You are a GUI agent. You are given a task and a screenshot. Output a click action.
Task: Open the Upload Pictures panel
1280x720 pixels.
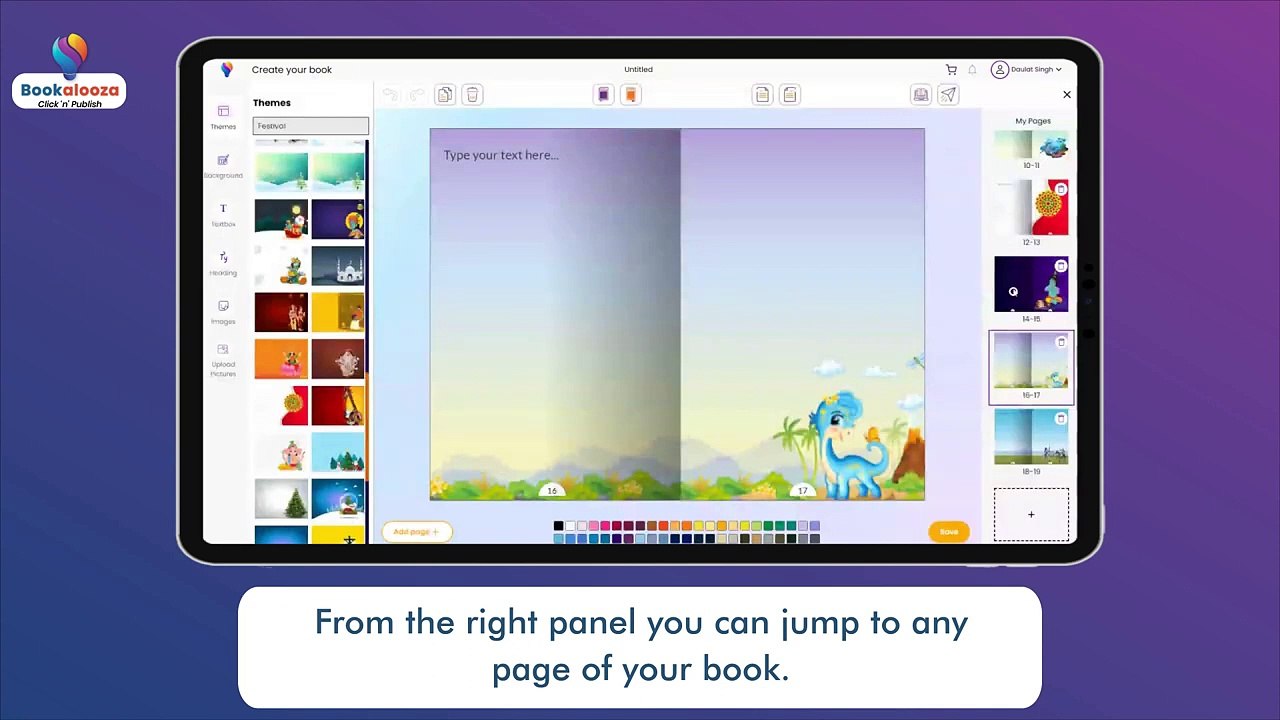click(223, 360)
